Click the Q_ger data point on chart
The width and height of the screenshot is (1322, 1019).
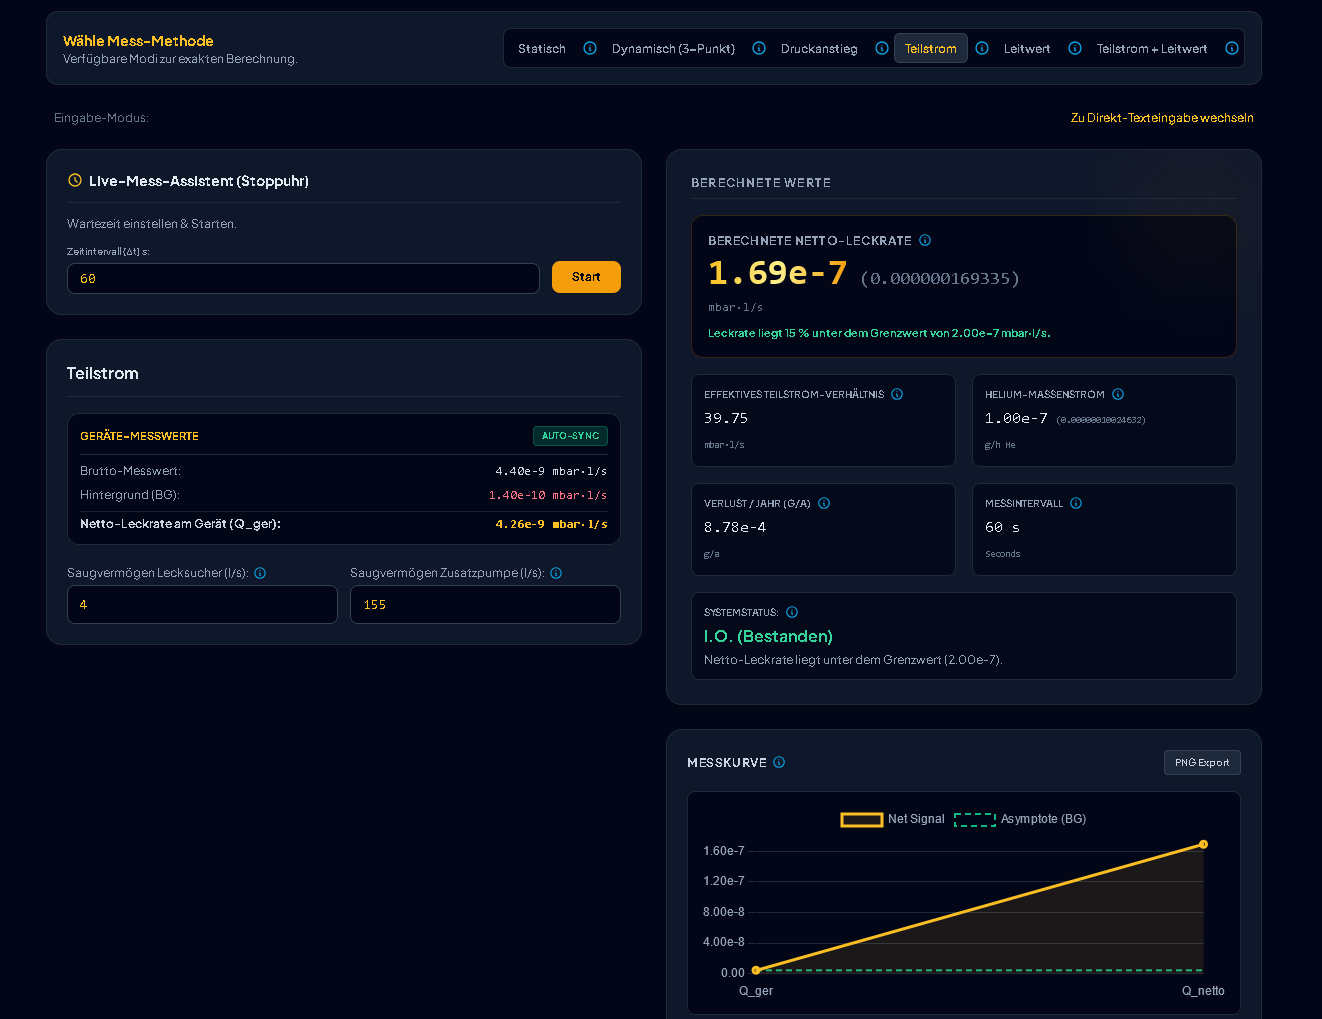click(756, 970)
